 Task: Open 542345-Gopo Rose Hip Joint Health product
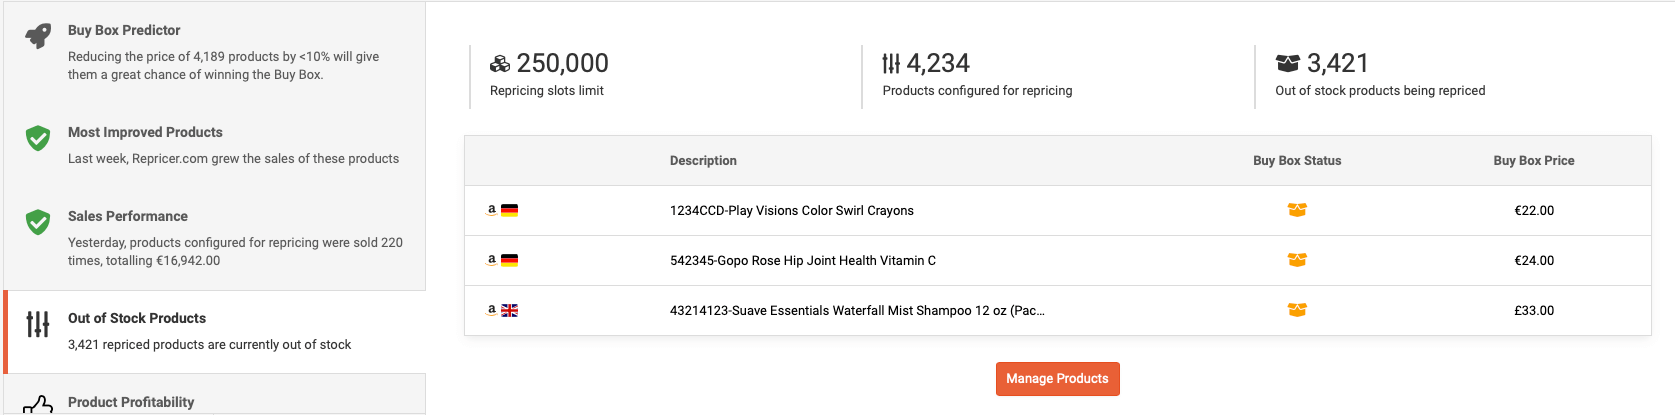point(802,261)
